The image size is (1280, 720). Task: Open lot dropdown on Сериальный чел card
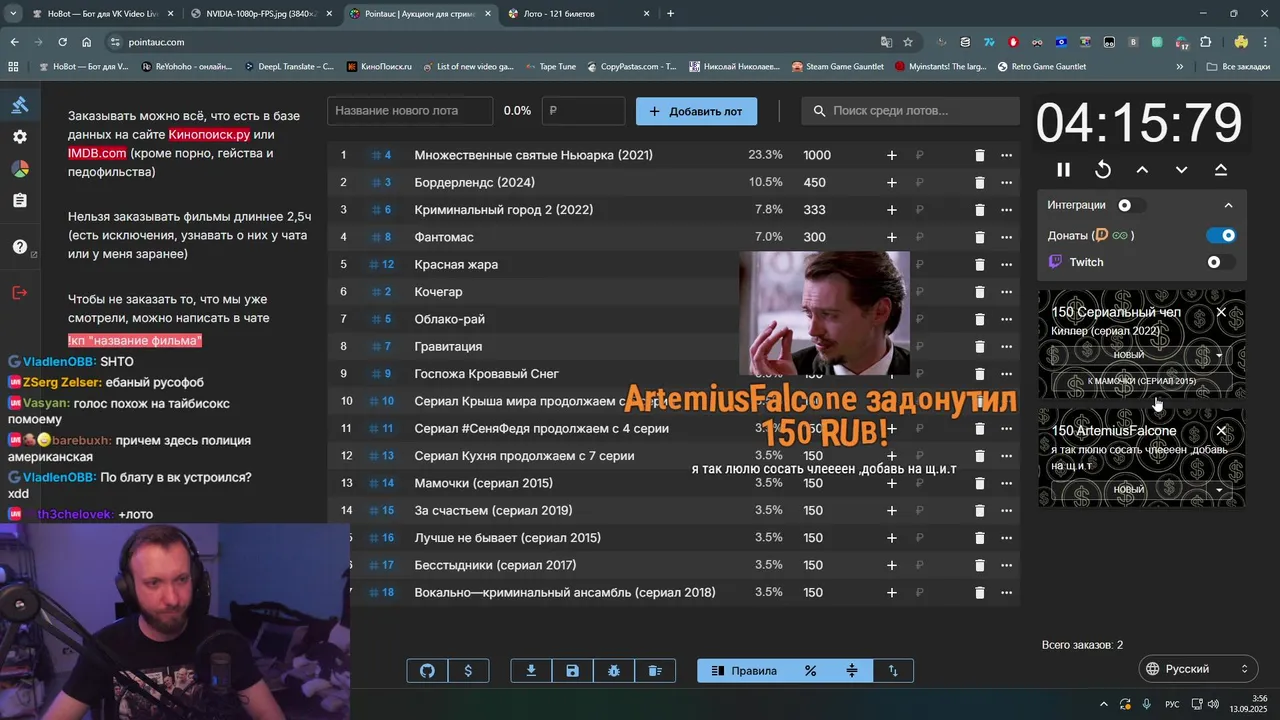click(1219, 355)
